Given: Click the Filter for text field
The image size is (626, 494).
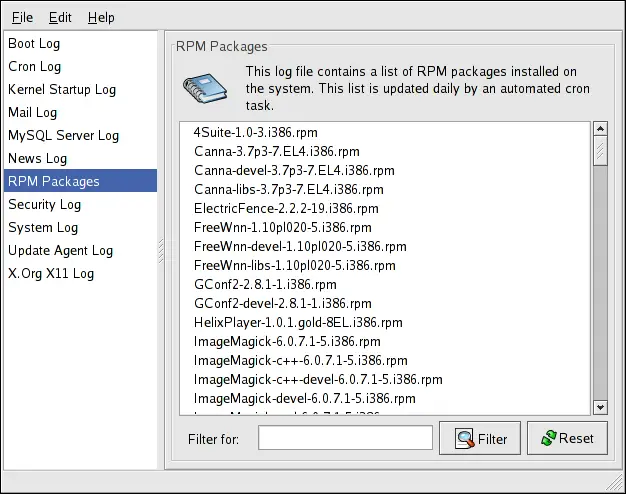Looking at the screenshot, I should (345, 438).
